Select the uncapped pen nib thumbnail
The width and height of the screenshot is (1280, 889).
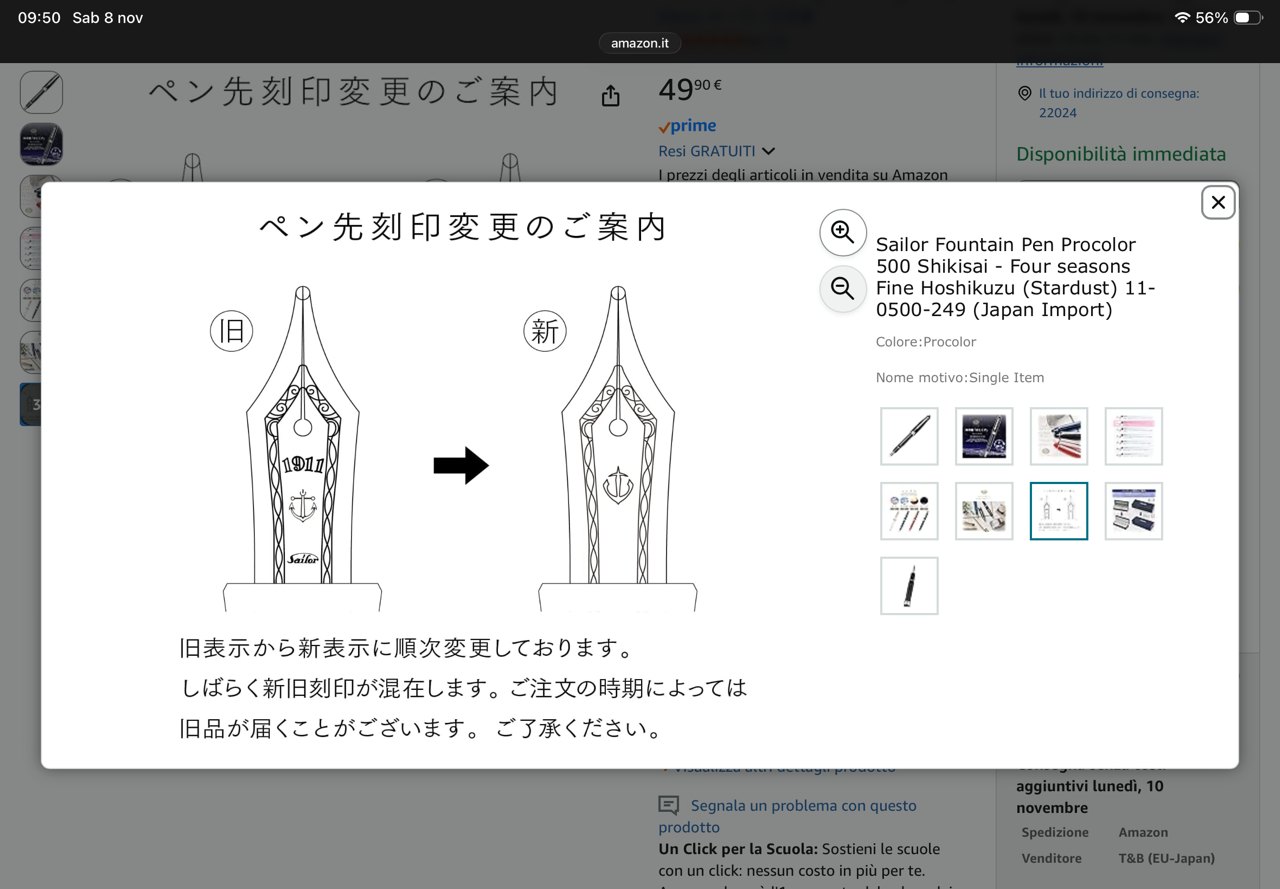pos(909,586)
